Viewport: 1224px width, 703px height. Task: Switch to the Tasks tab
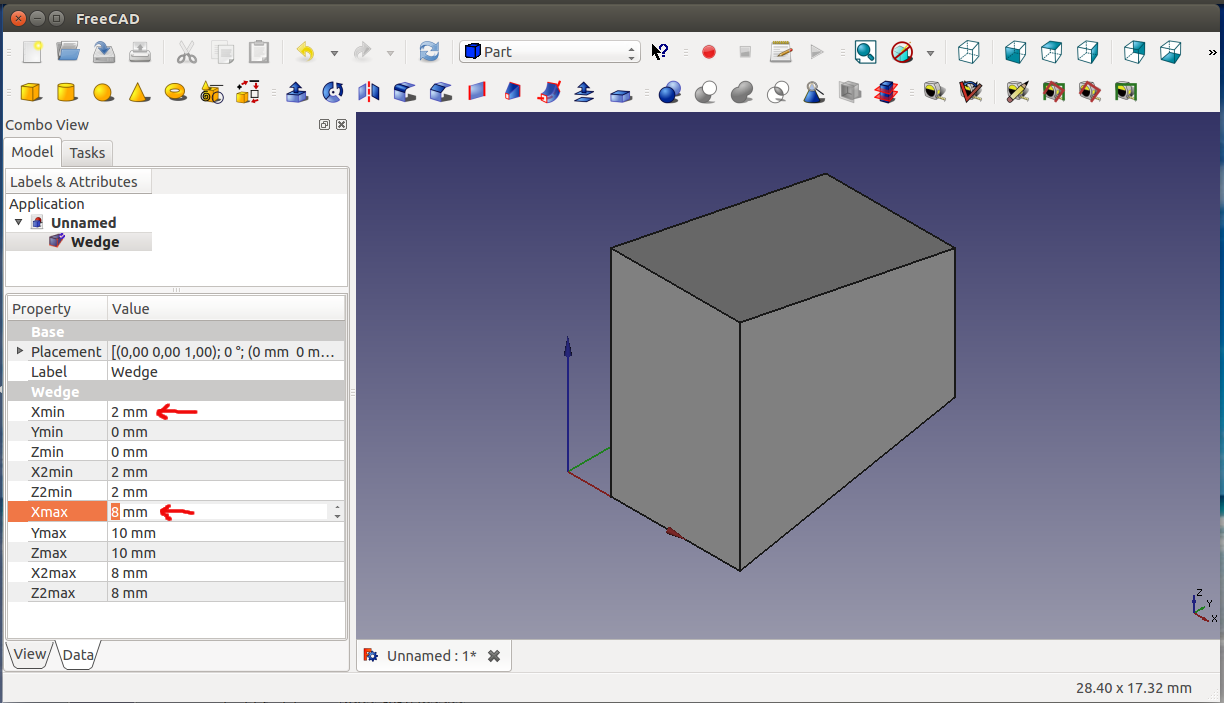click(87, 153)
